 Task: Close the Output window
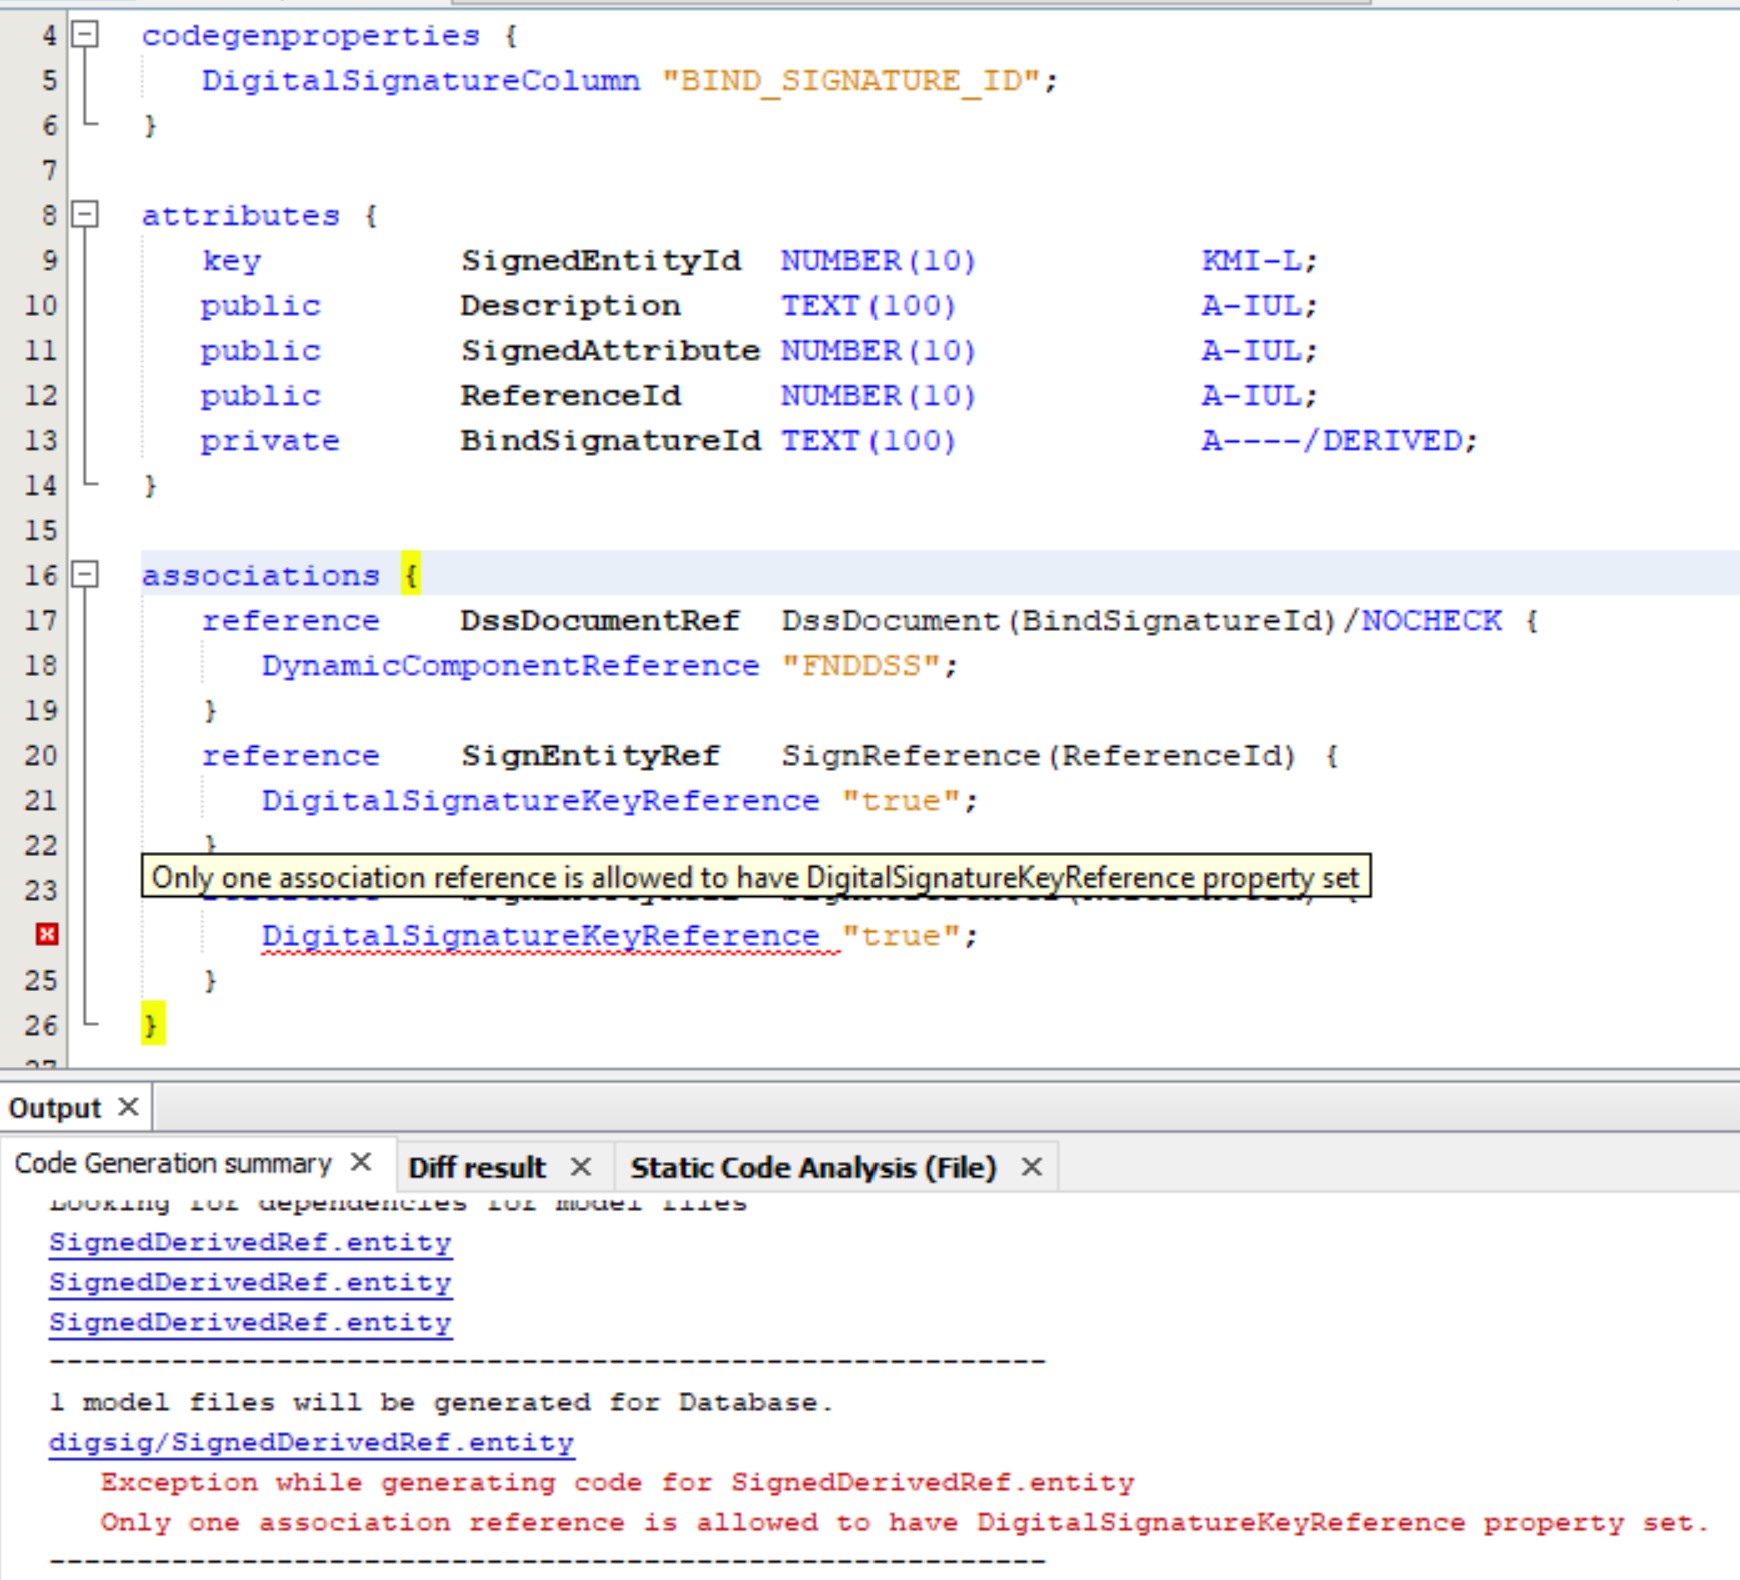coord(128,1107)
